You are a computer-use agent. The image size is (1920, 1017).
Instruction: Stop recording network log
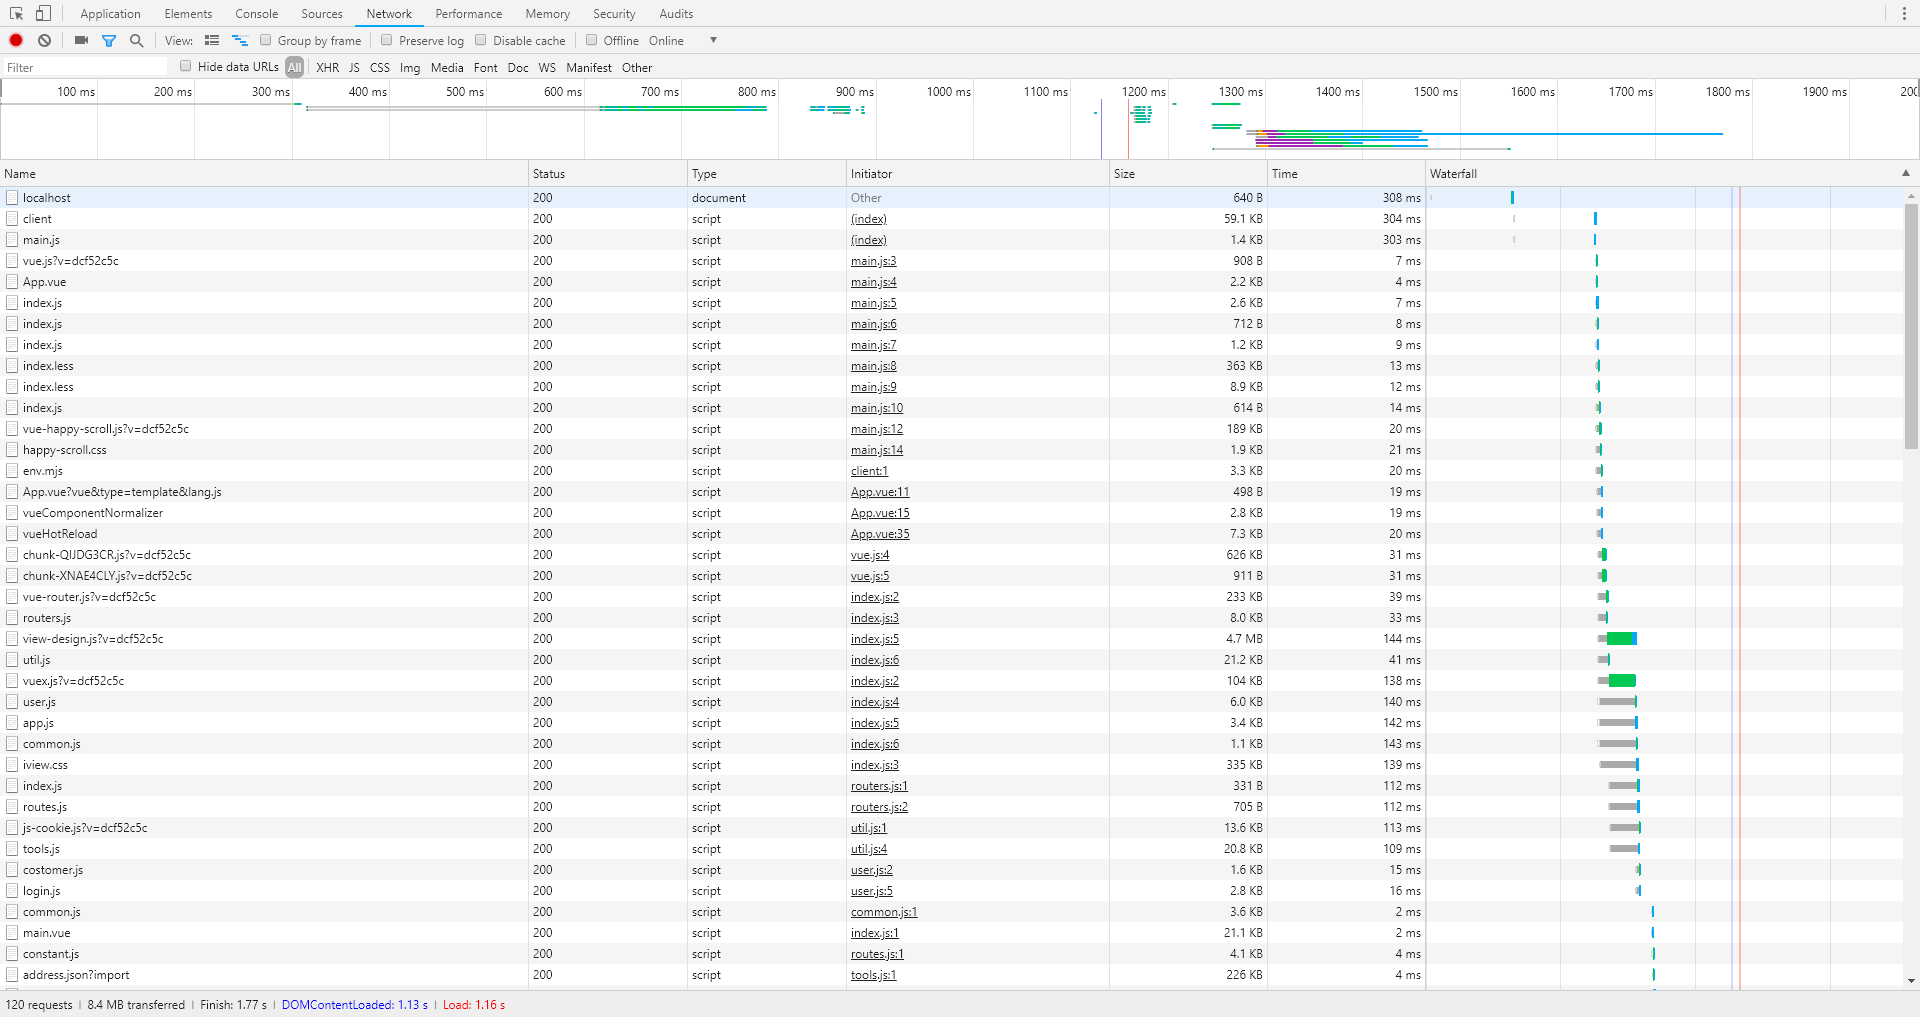click(x=16, y=40)
